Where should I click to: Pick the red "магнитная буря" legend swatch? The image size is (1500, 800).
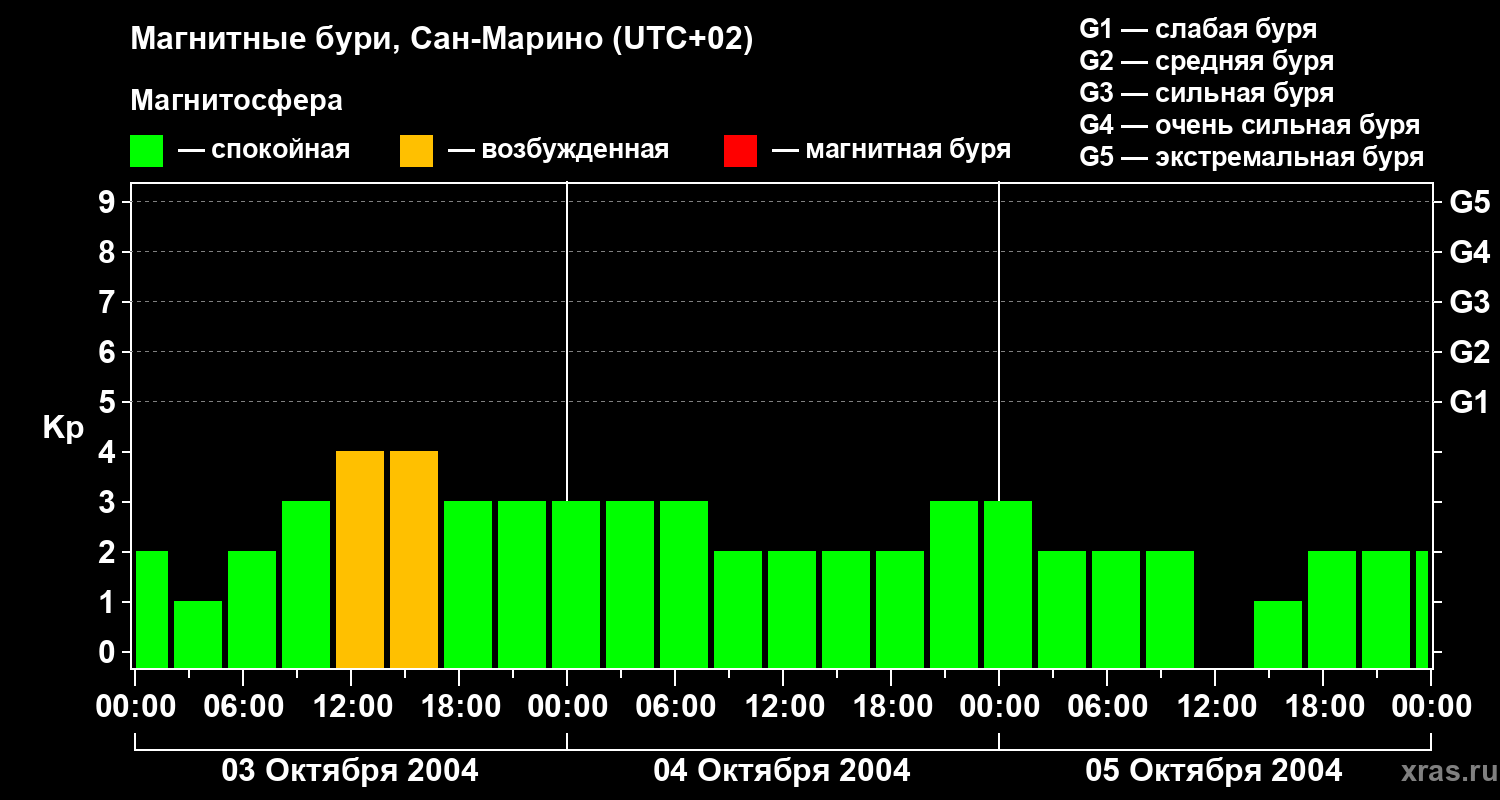740,151
